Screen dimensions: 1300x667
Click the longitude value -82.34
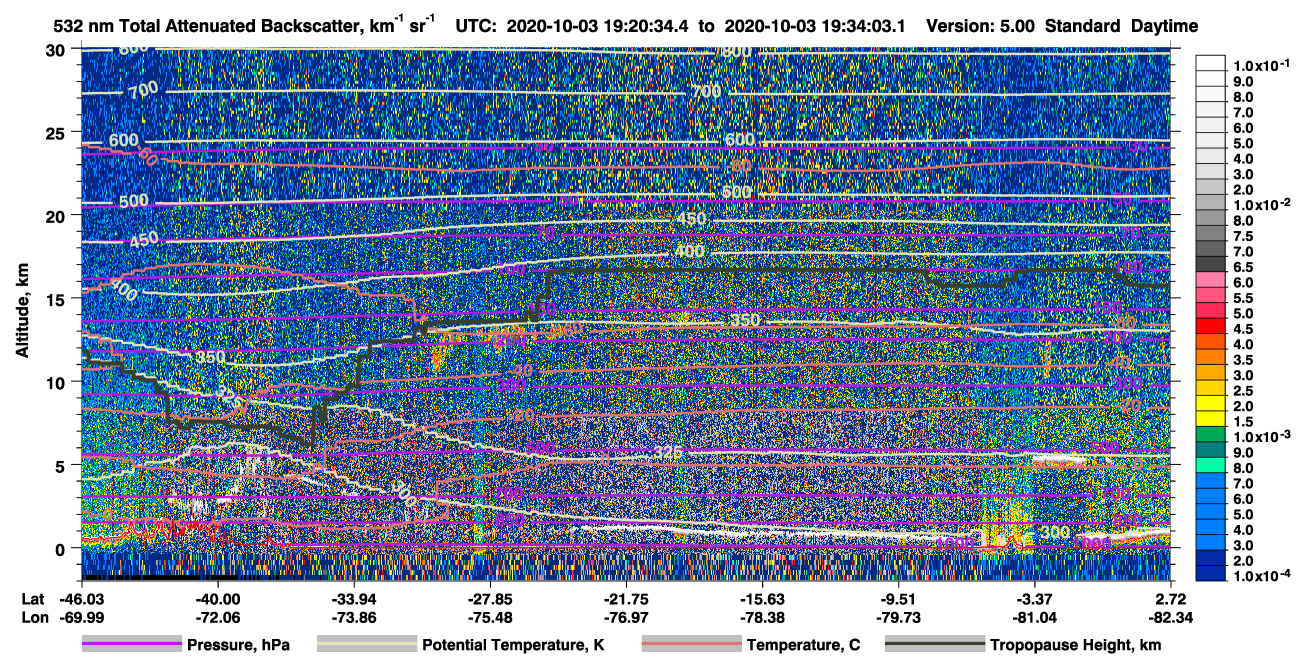tap(1170, 618)
